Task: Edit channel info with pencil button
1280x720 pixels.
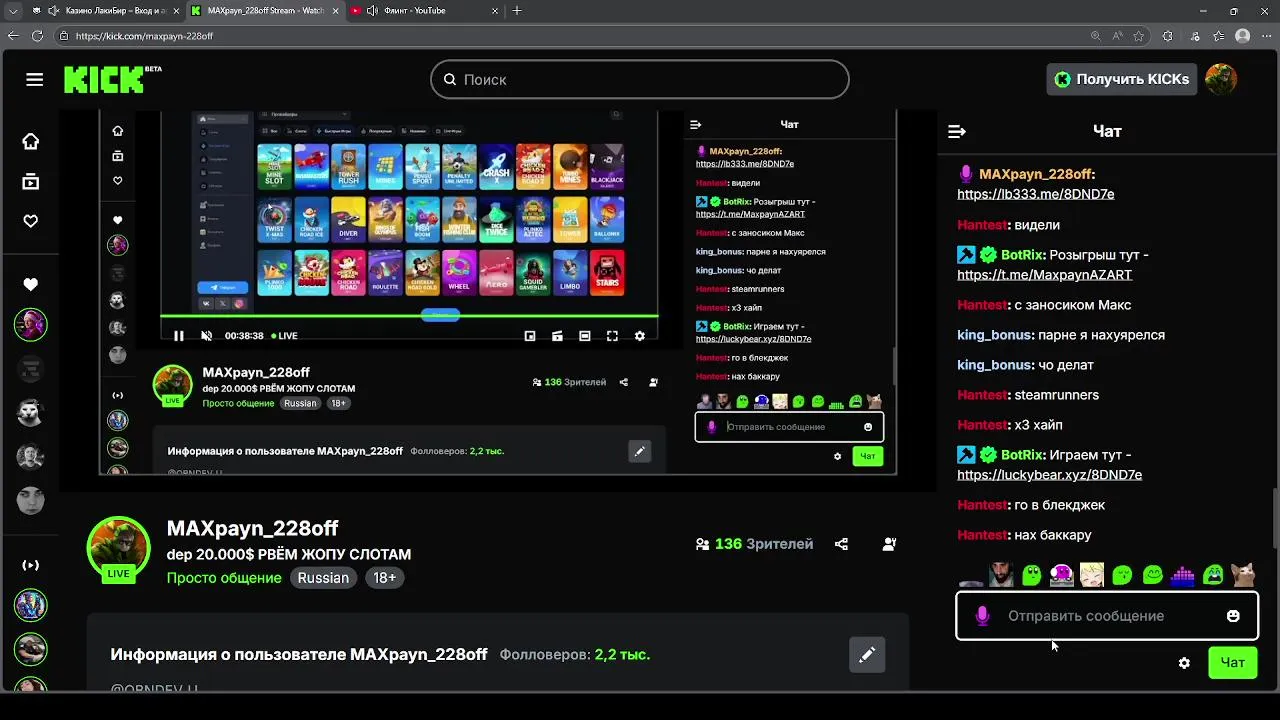Action: coord(867,654)
